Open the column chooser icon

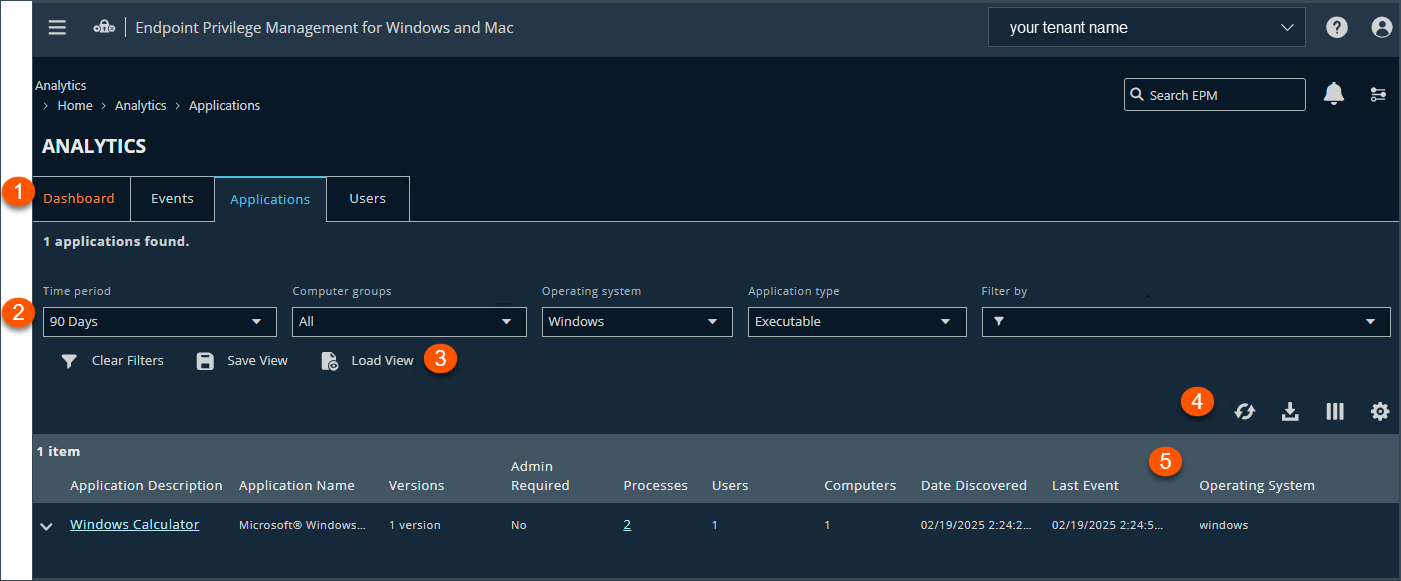click(1335, 411)
